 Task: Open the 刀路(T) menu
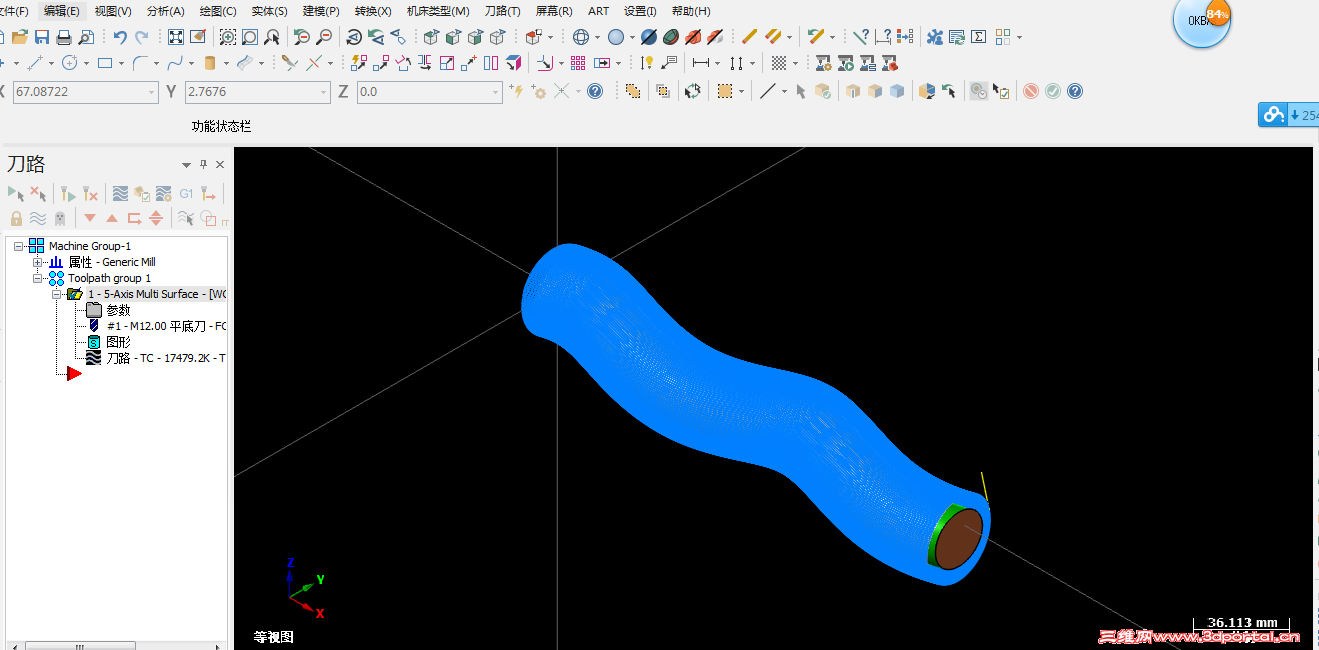[x=502, y=11]
